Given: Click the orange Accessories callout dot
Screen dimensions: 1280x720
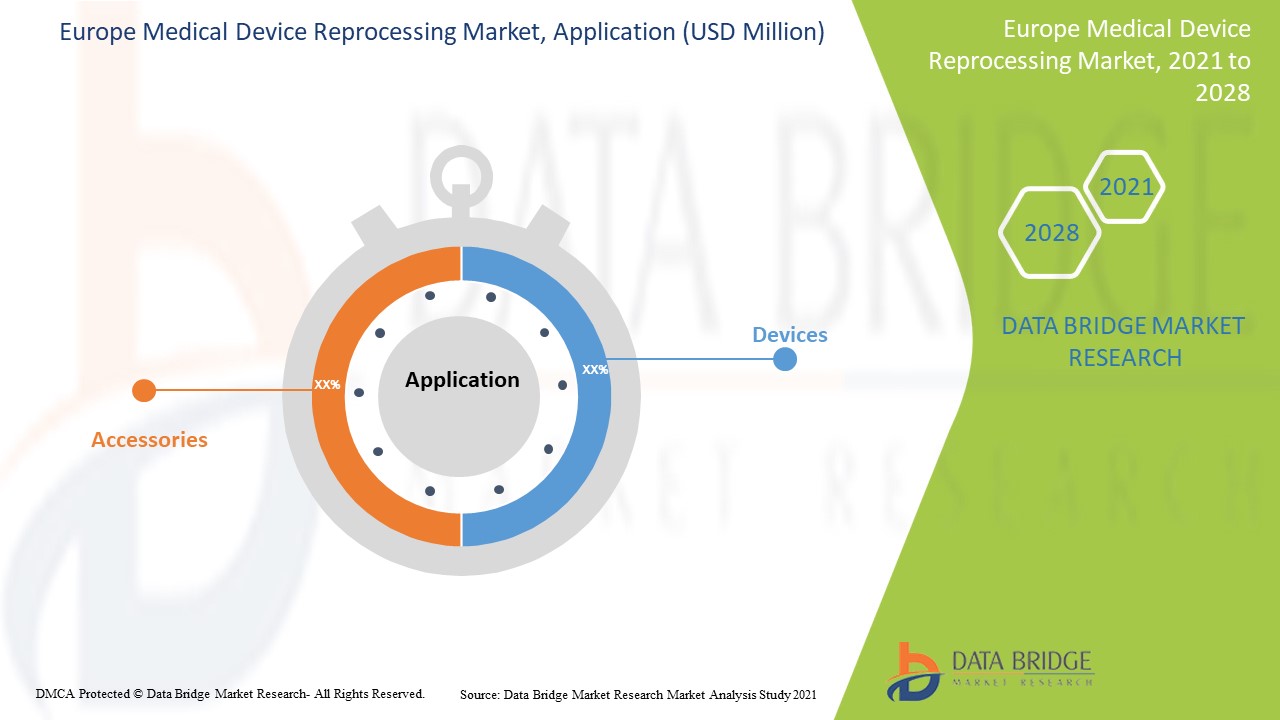Looking at the screenshot, I should pos(144,390).
